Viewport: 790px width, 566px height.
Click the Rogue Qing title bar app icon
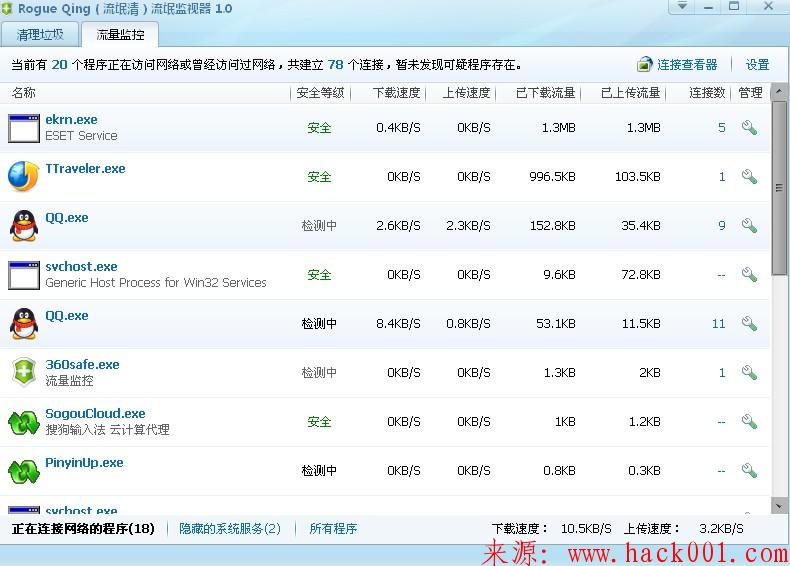[6, 8]
